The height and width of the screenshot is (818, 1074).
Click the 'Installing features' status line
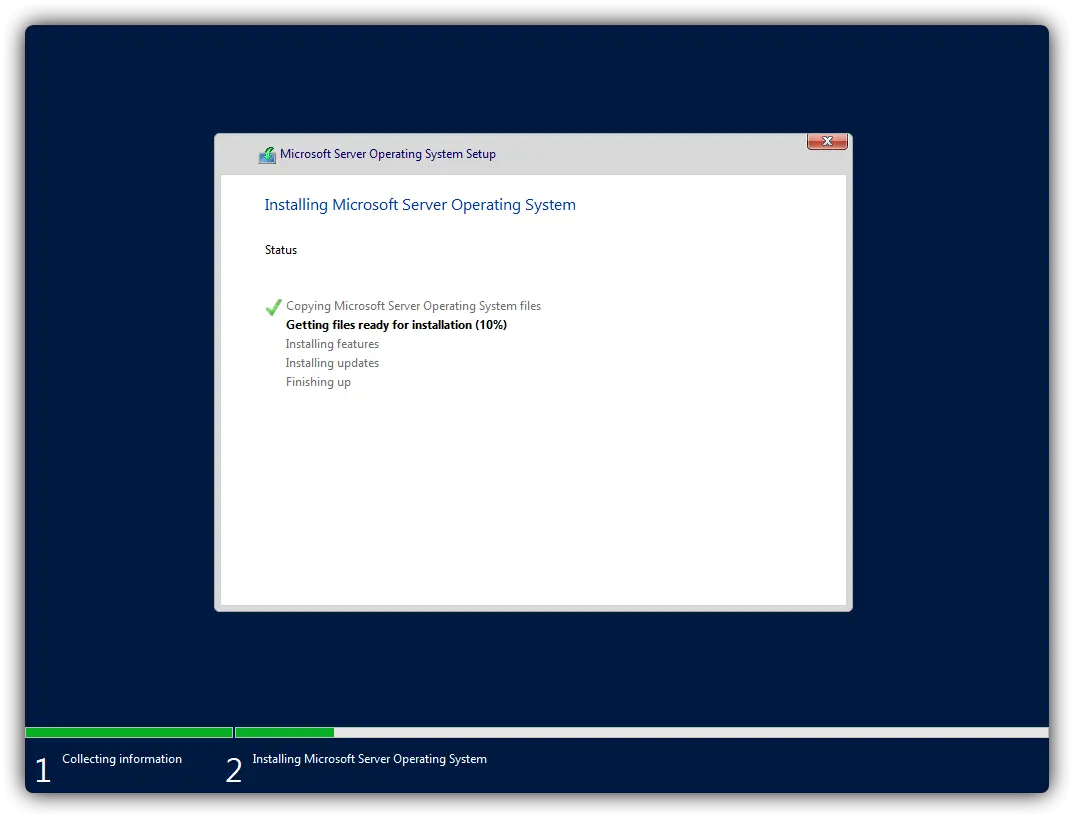332,344
